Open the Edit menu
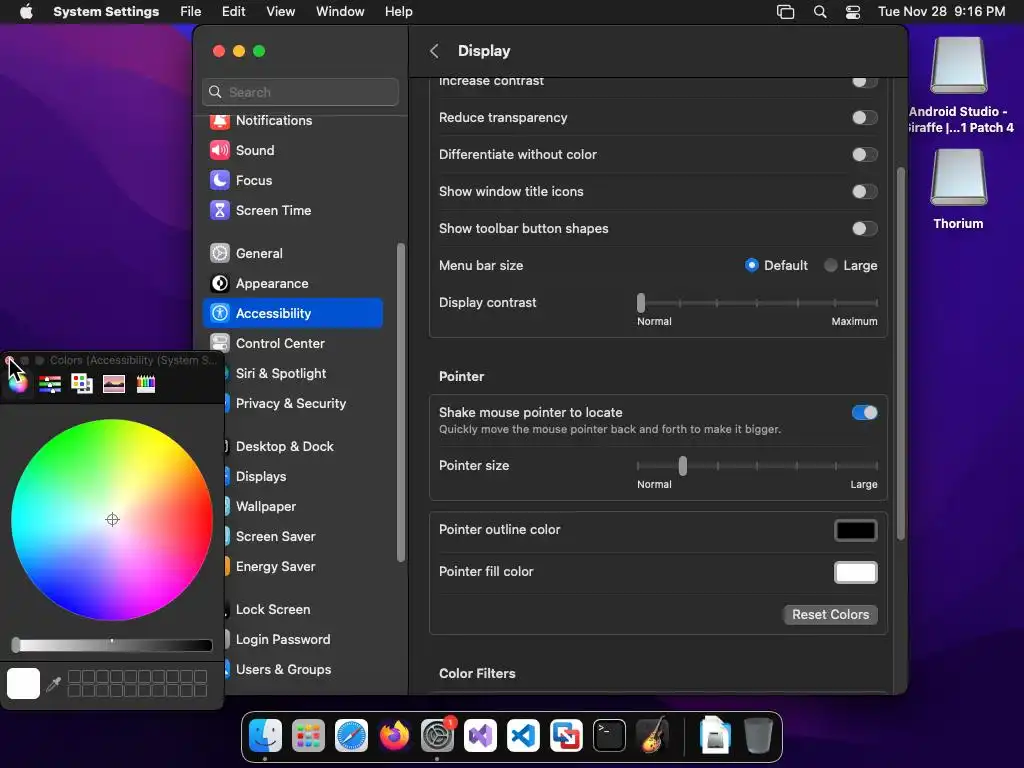This screenshot has width=1024, height=768. (x=233, y=12)
